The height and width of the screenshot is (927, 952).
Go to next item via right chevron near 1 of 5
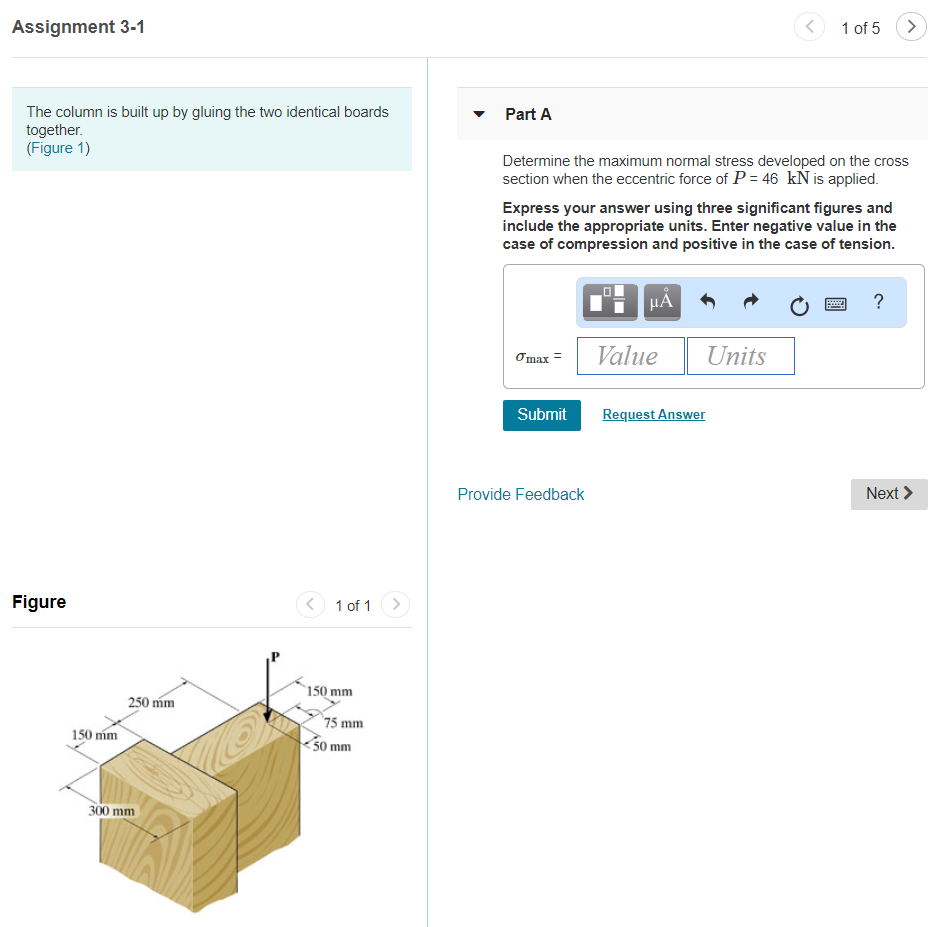911,27
